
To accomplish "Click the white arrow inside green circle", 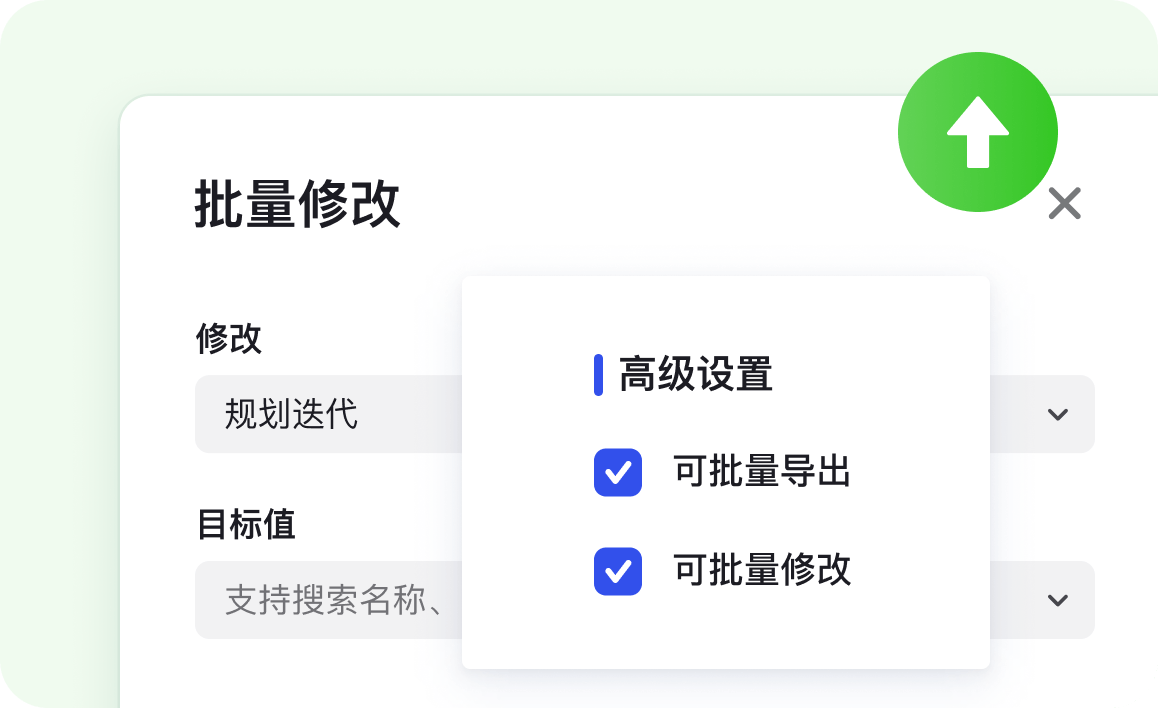I will [x=977, y=134].
